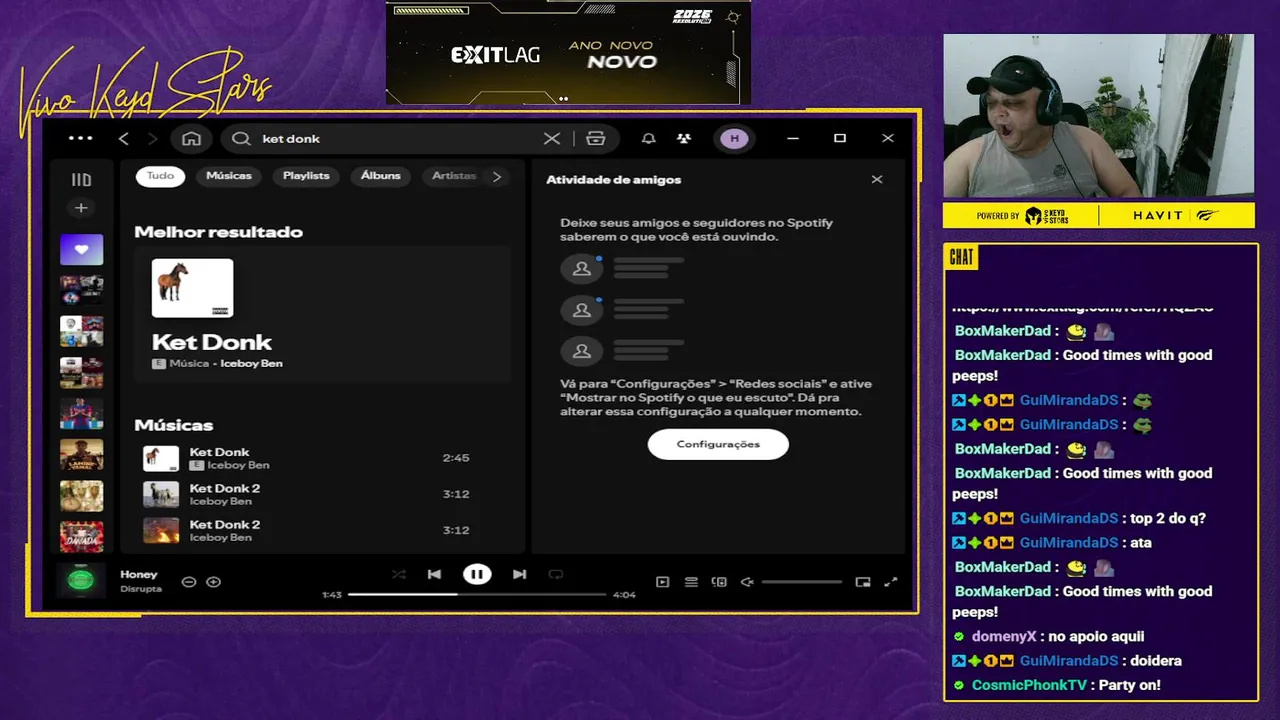Image resolution: width=1280 pixels, height=720 pixels.
Task: Click GuiMirandaDS 'top 2 do q?' message
Action: click(x=1168, y=518)
